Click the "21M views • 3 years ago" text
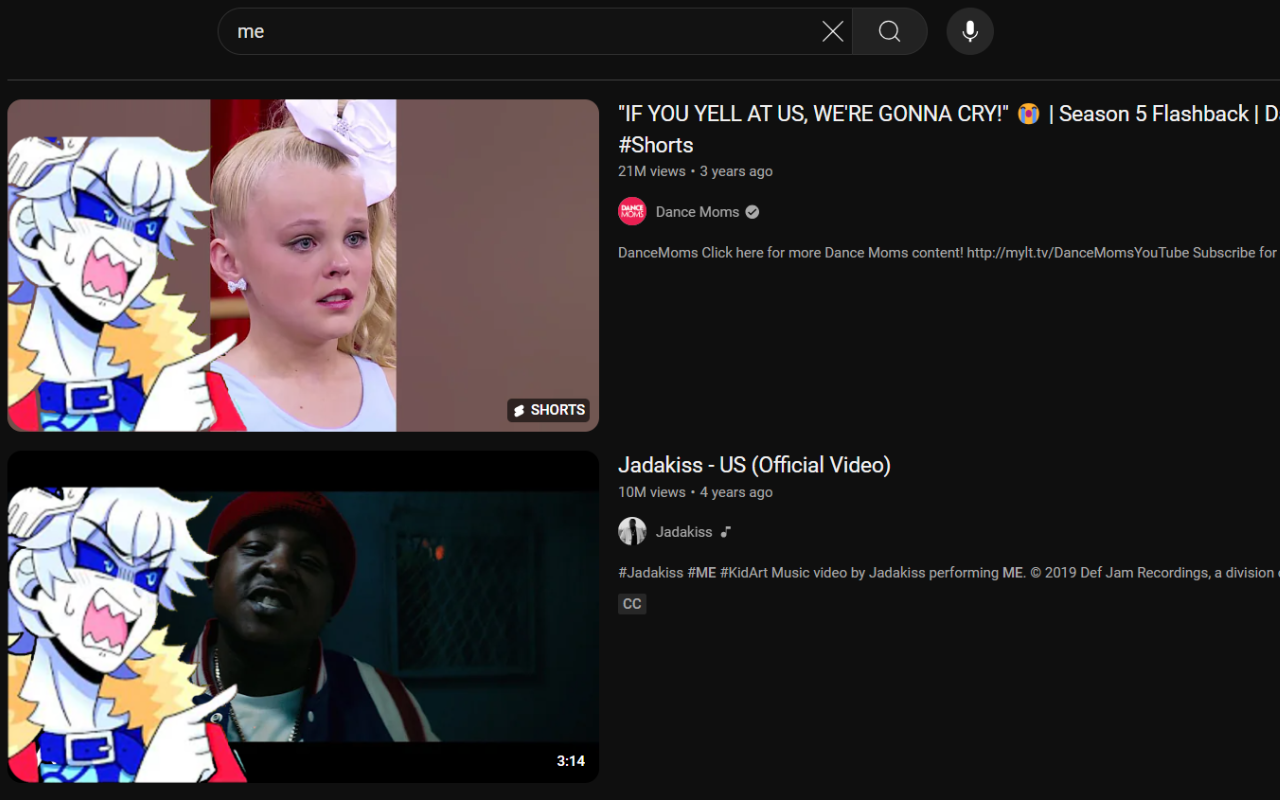Viewport: 1280px width, 800px height. click(695, 171)
